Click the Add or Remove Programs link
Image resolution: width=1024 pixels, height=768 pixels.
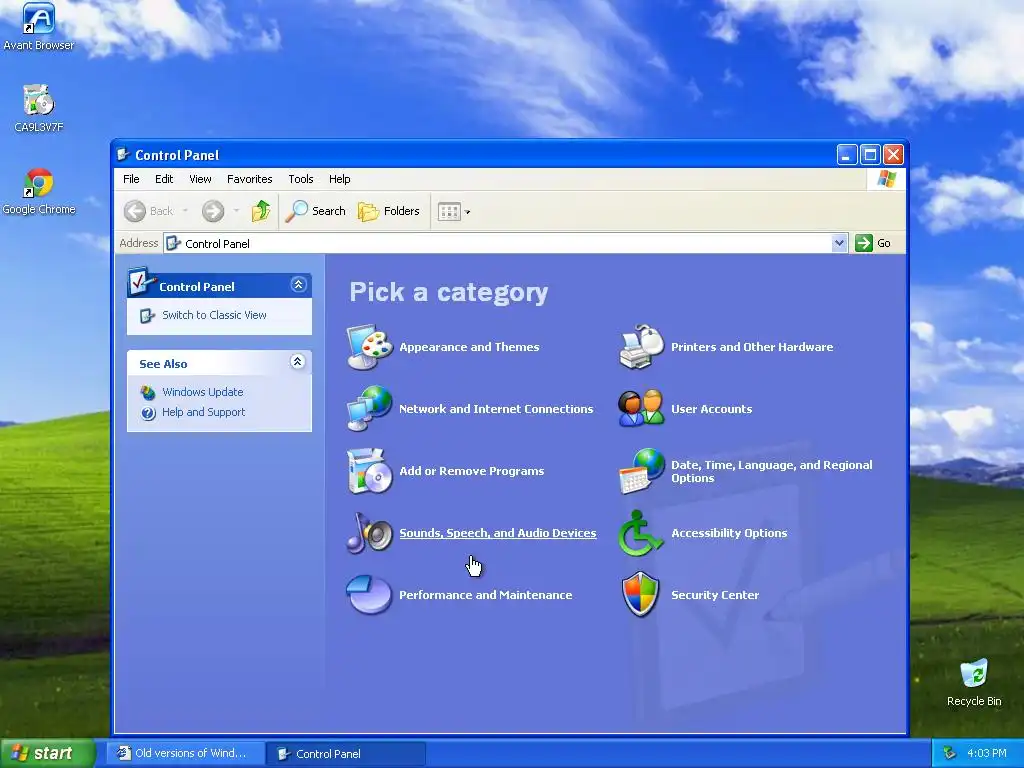[x=472, y=472]
